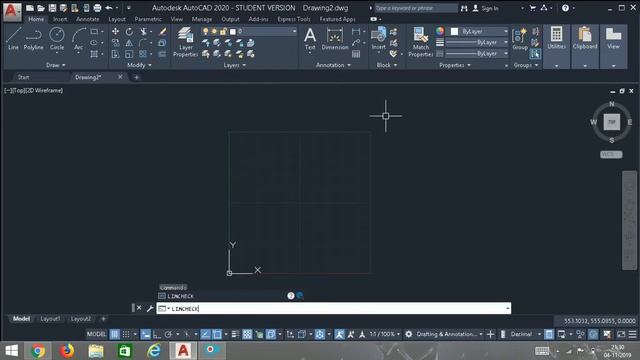Select the Line tool
The height and width of the screenshot is (360, 640).
click(13, 39)
